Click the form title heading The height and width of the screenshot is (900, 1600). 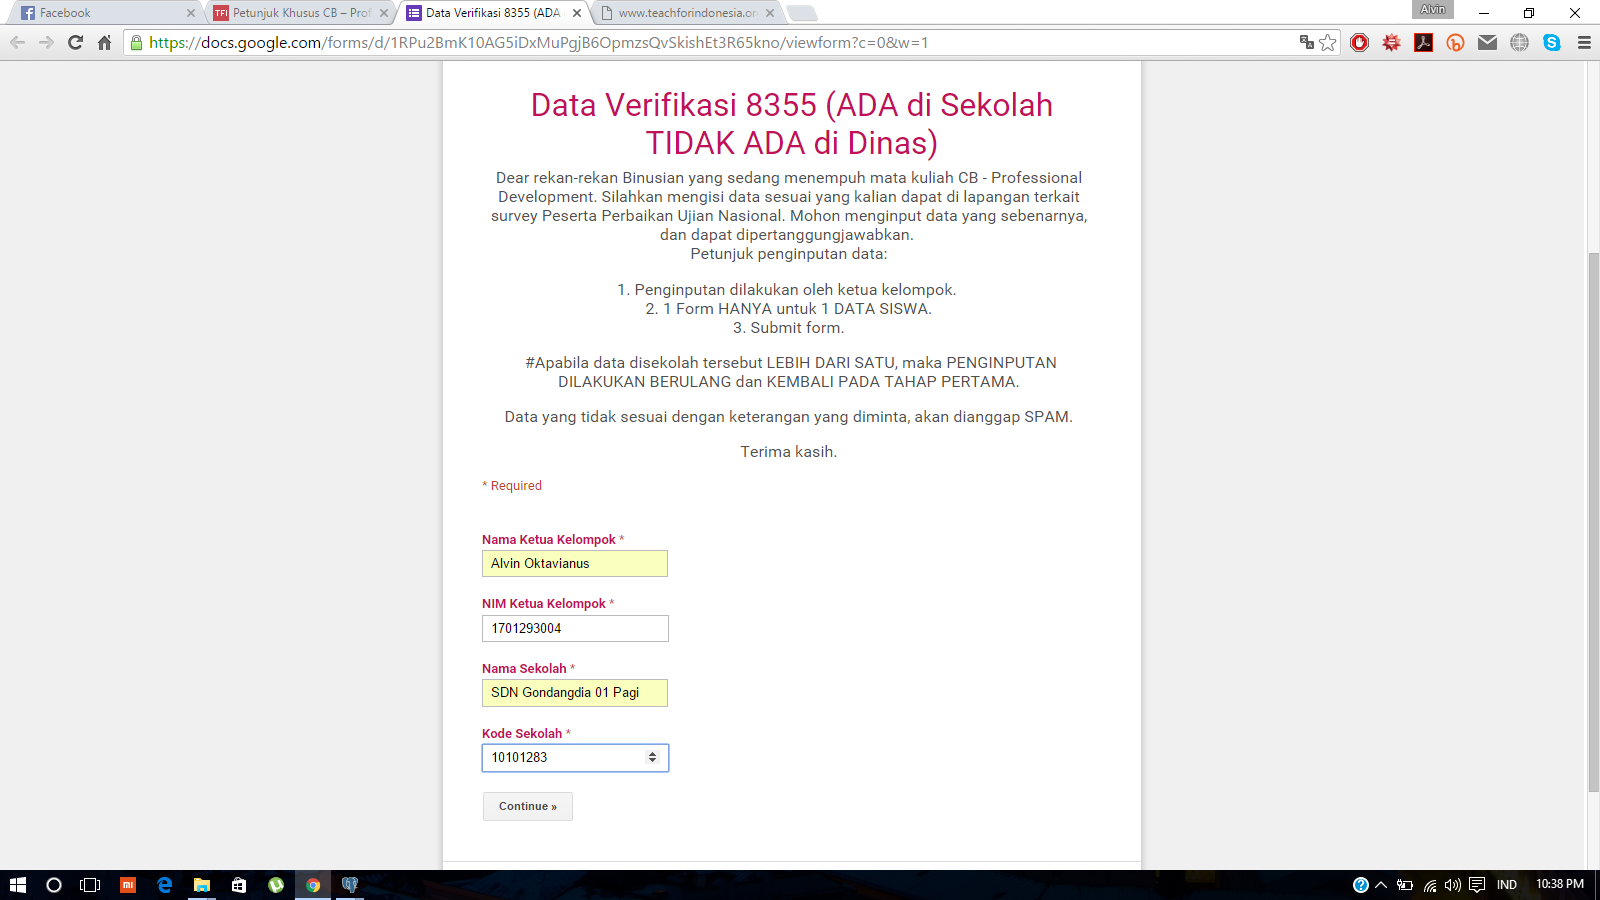tap(791, 124)
